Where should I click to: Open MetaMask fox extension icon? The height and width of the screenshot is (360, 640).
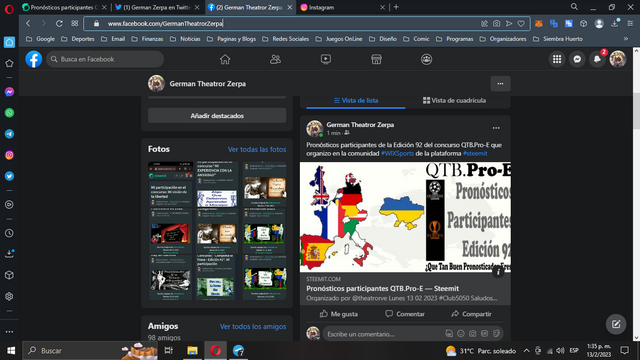[x=539, y=24]
